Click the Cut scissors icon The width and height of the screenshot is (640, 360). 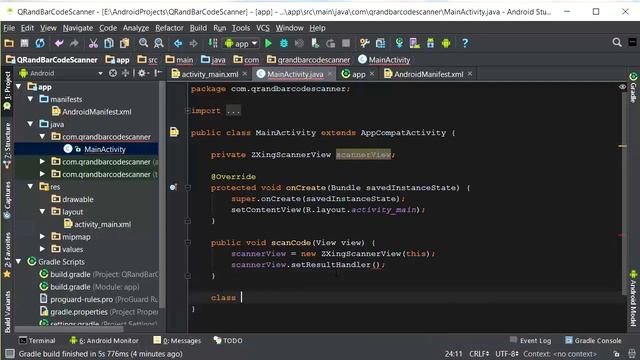pos(93,43)
